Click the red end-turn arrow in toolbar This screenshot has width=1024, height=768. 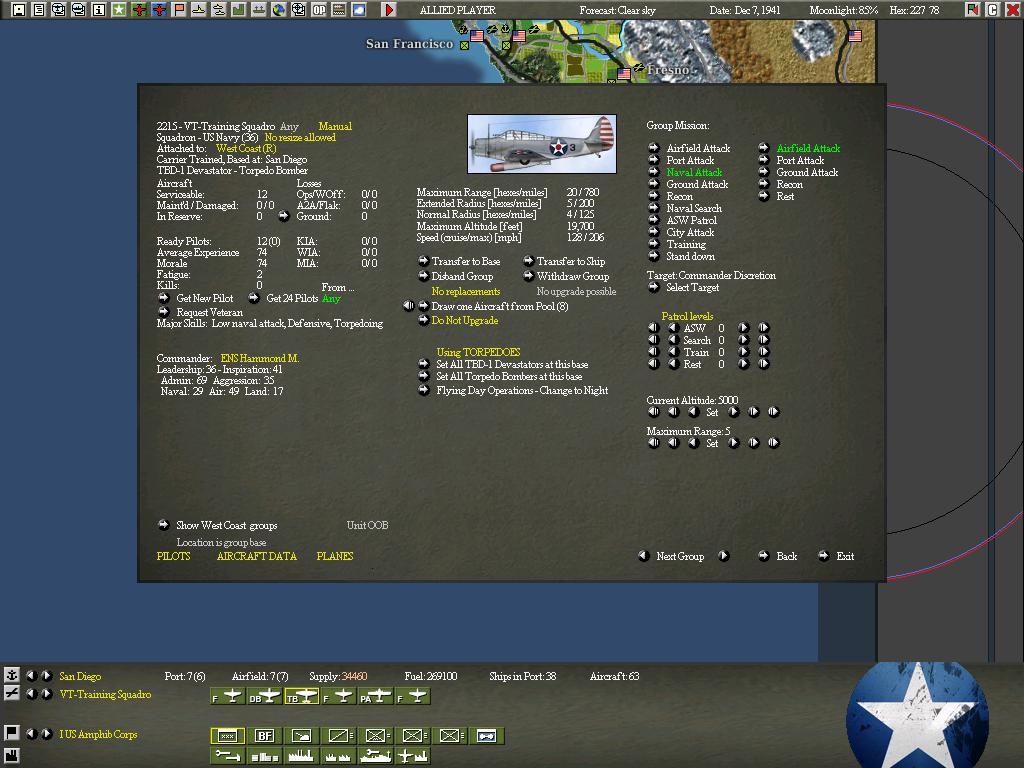pos(389,10)
